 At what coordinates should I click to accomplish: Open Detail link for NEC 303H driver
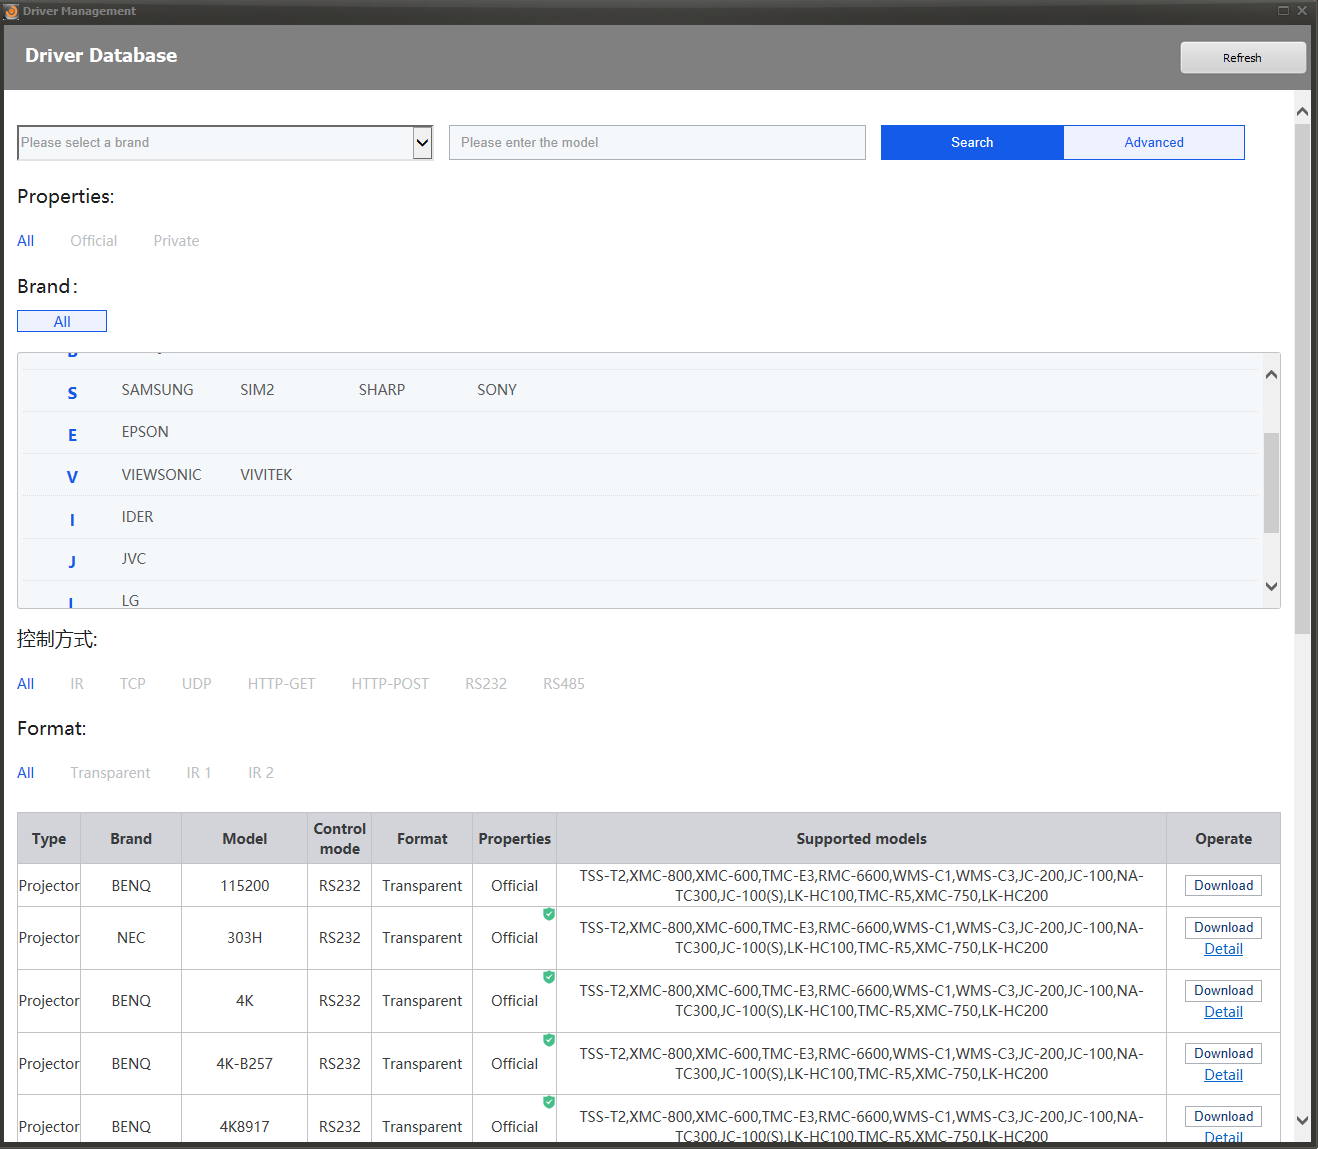1223,949
